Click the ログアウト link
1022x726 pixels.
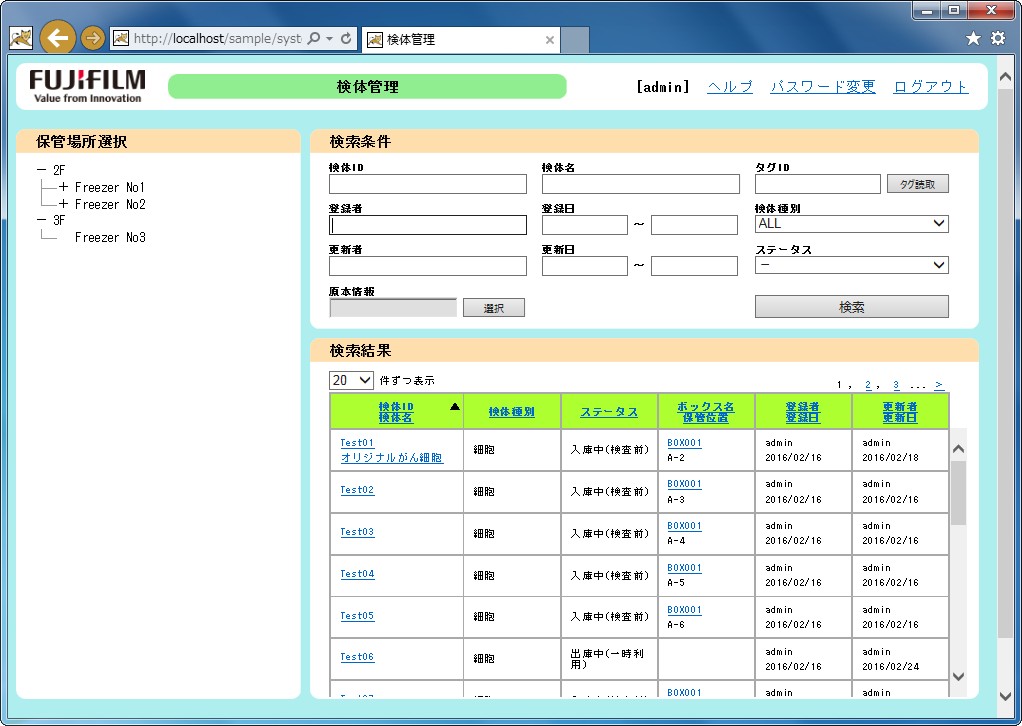pos(930,87)
